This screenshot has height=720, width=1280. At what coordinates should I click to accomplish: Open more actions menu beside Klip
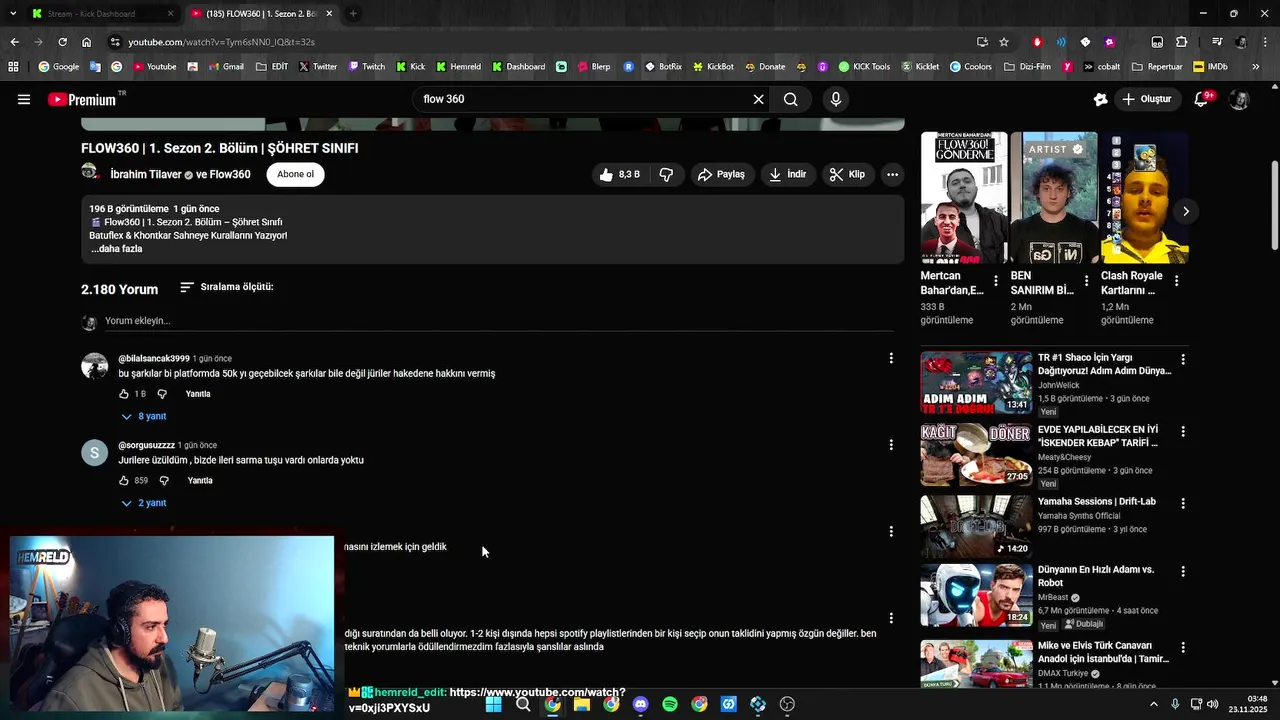(x=892, y=174)
